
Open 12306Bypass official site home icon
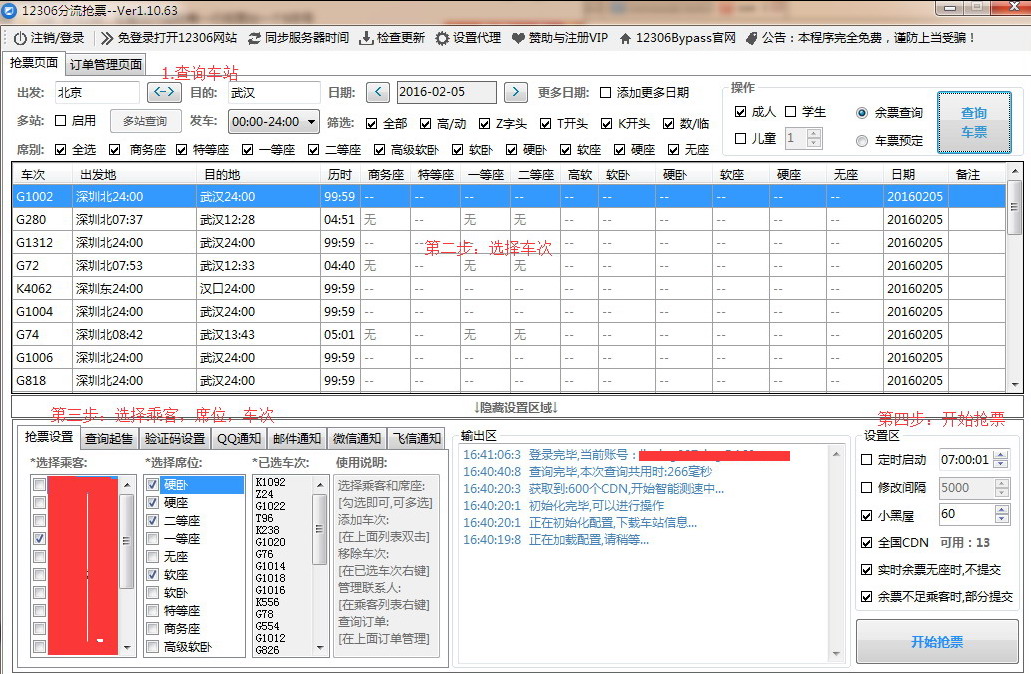coord(625,38)
